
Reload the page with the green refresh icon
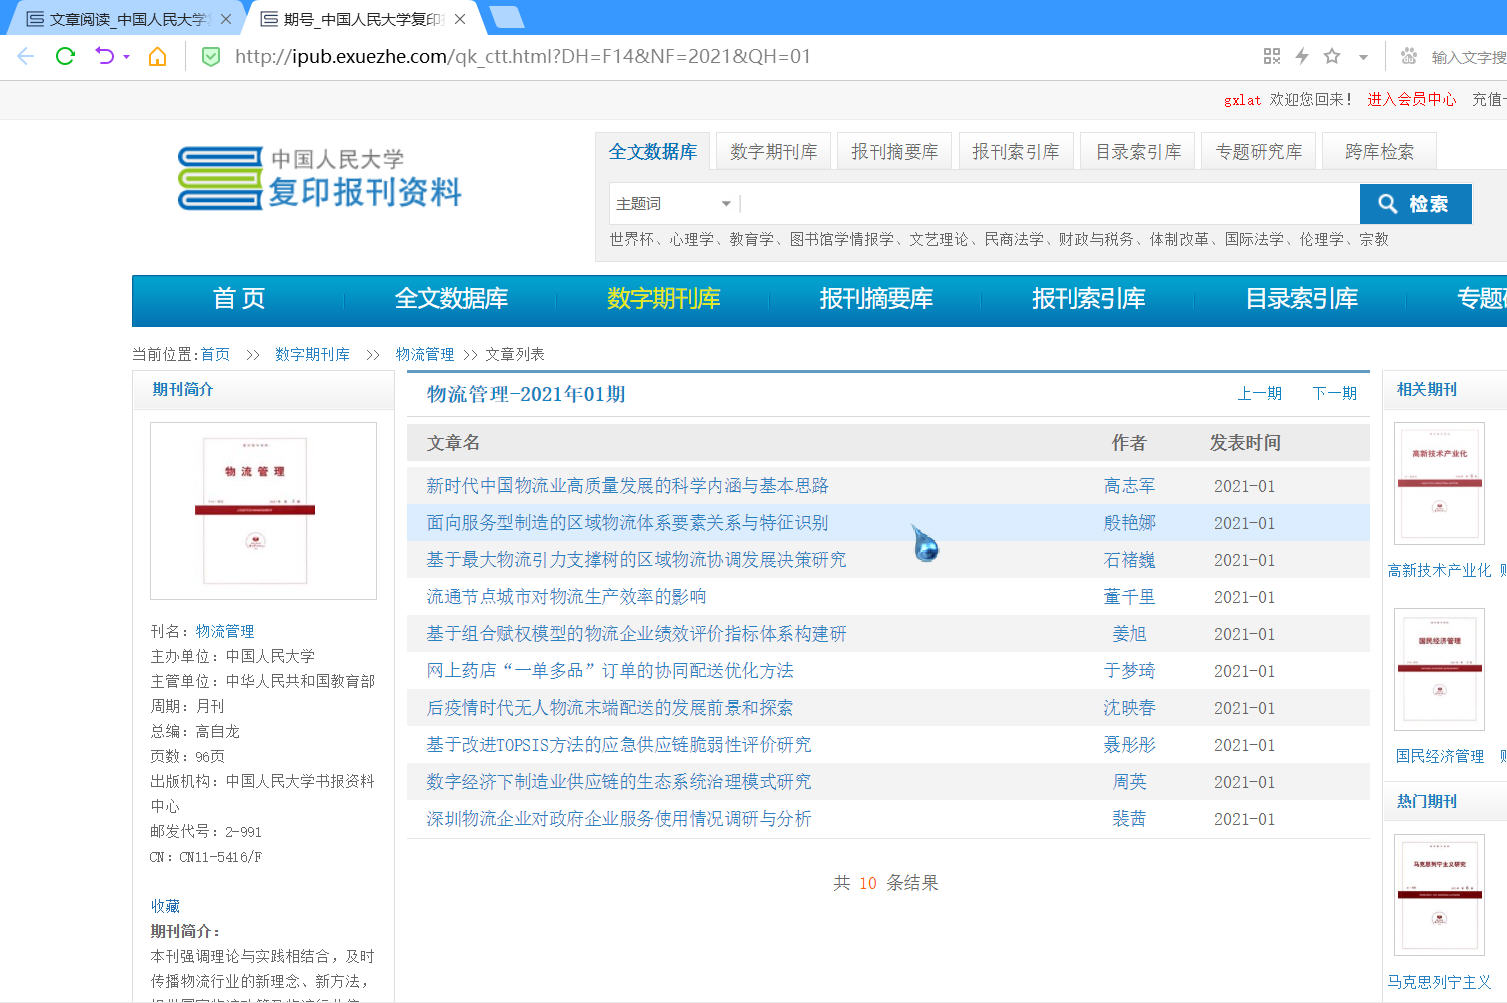click(65, 56)
